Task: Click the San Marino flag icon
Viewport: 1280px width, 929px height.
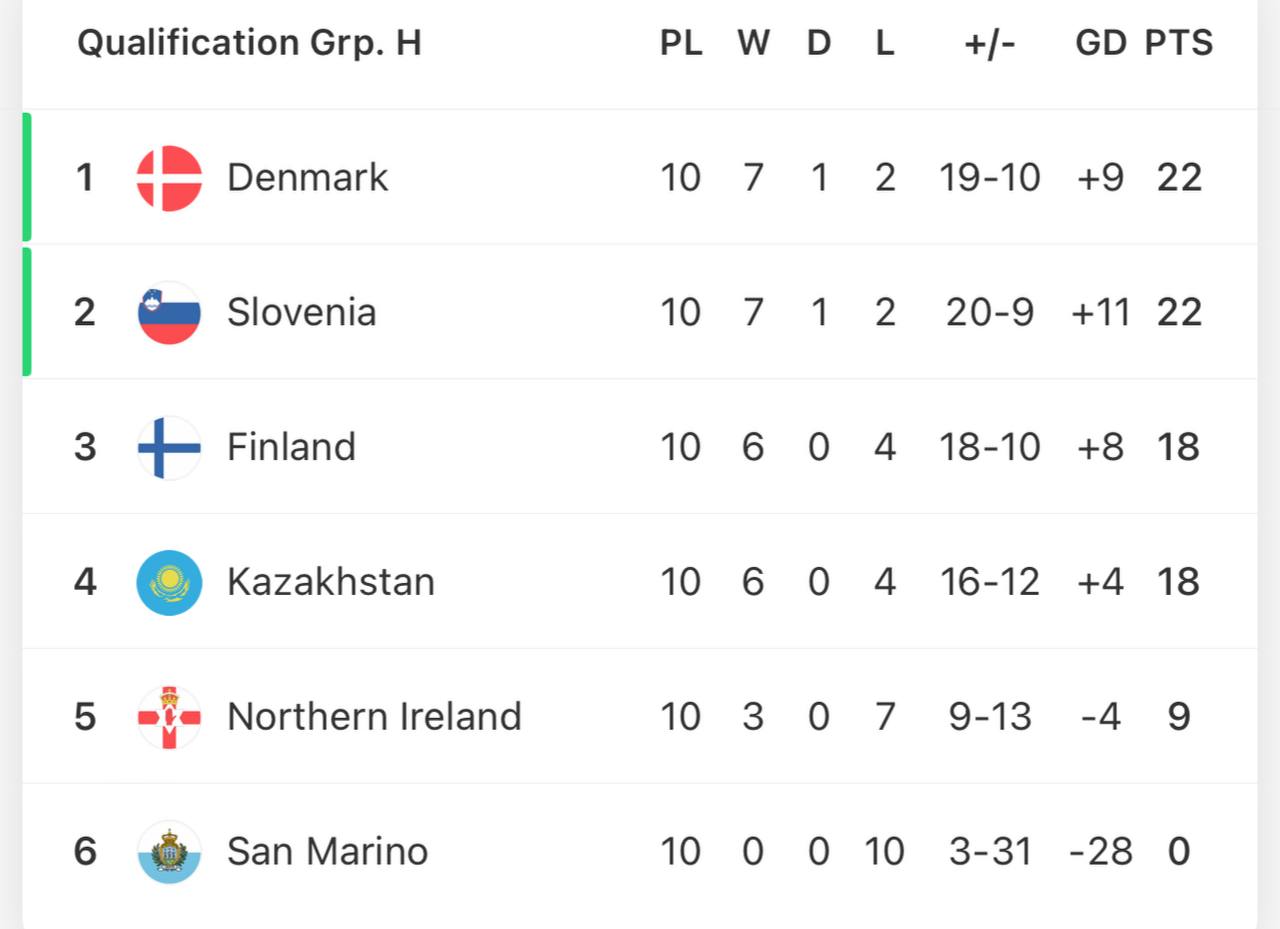Action: tap(169, 852)
